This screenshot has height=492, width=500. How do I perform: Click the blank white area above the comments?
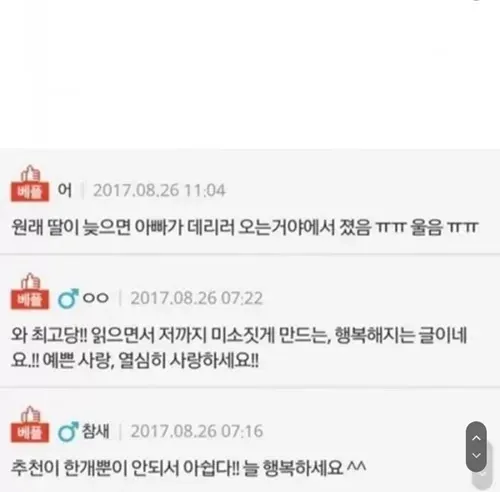click(x=250, y=73)
